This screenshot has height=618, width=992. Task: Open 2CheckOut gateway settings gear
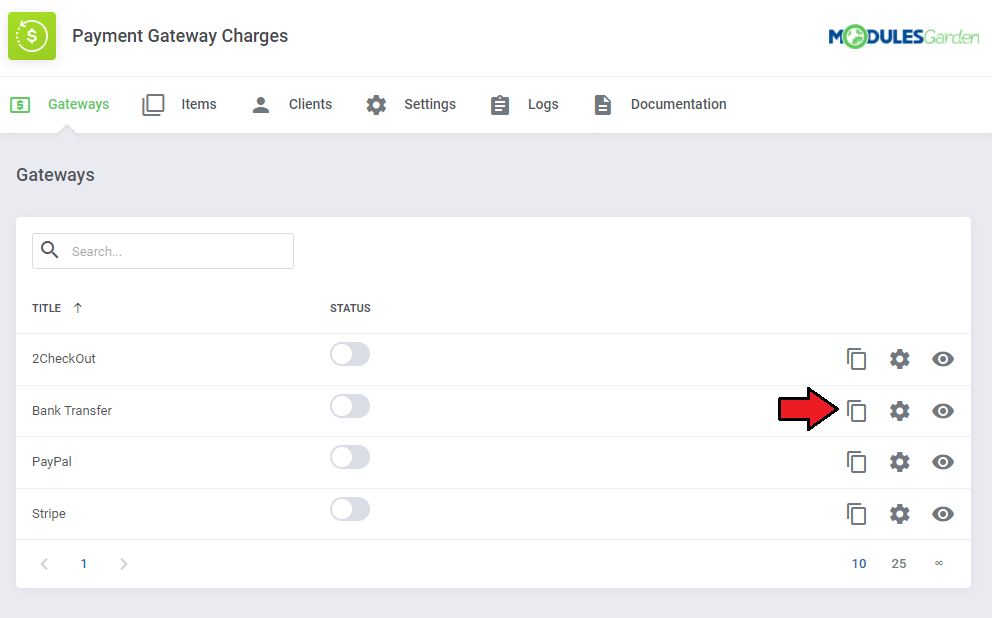(900, 359)
